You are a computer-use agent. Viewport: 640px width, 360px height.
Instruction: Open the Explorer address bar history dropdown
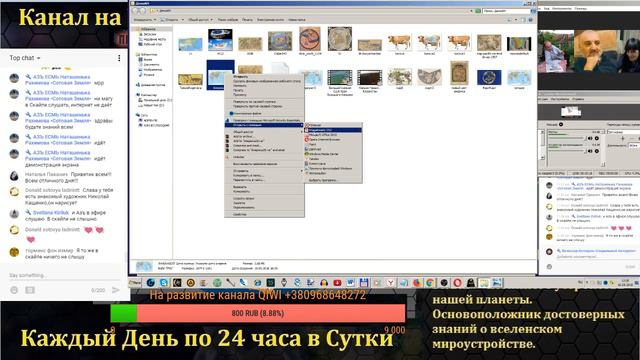pos(471,11)
